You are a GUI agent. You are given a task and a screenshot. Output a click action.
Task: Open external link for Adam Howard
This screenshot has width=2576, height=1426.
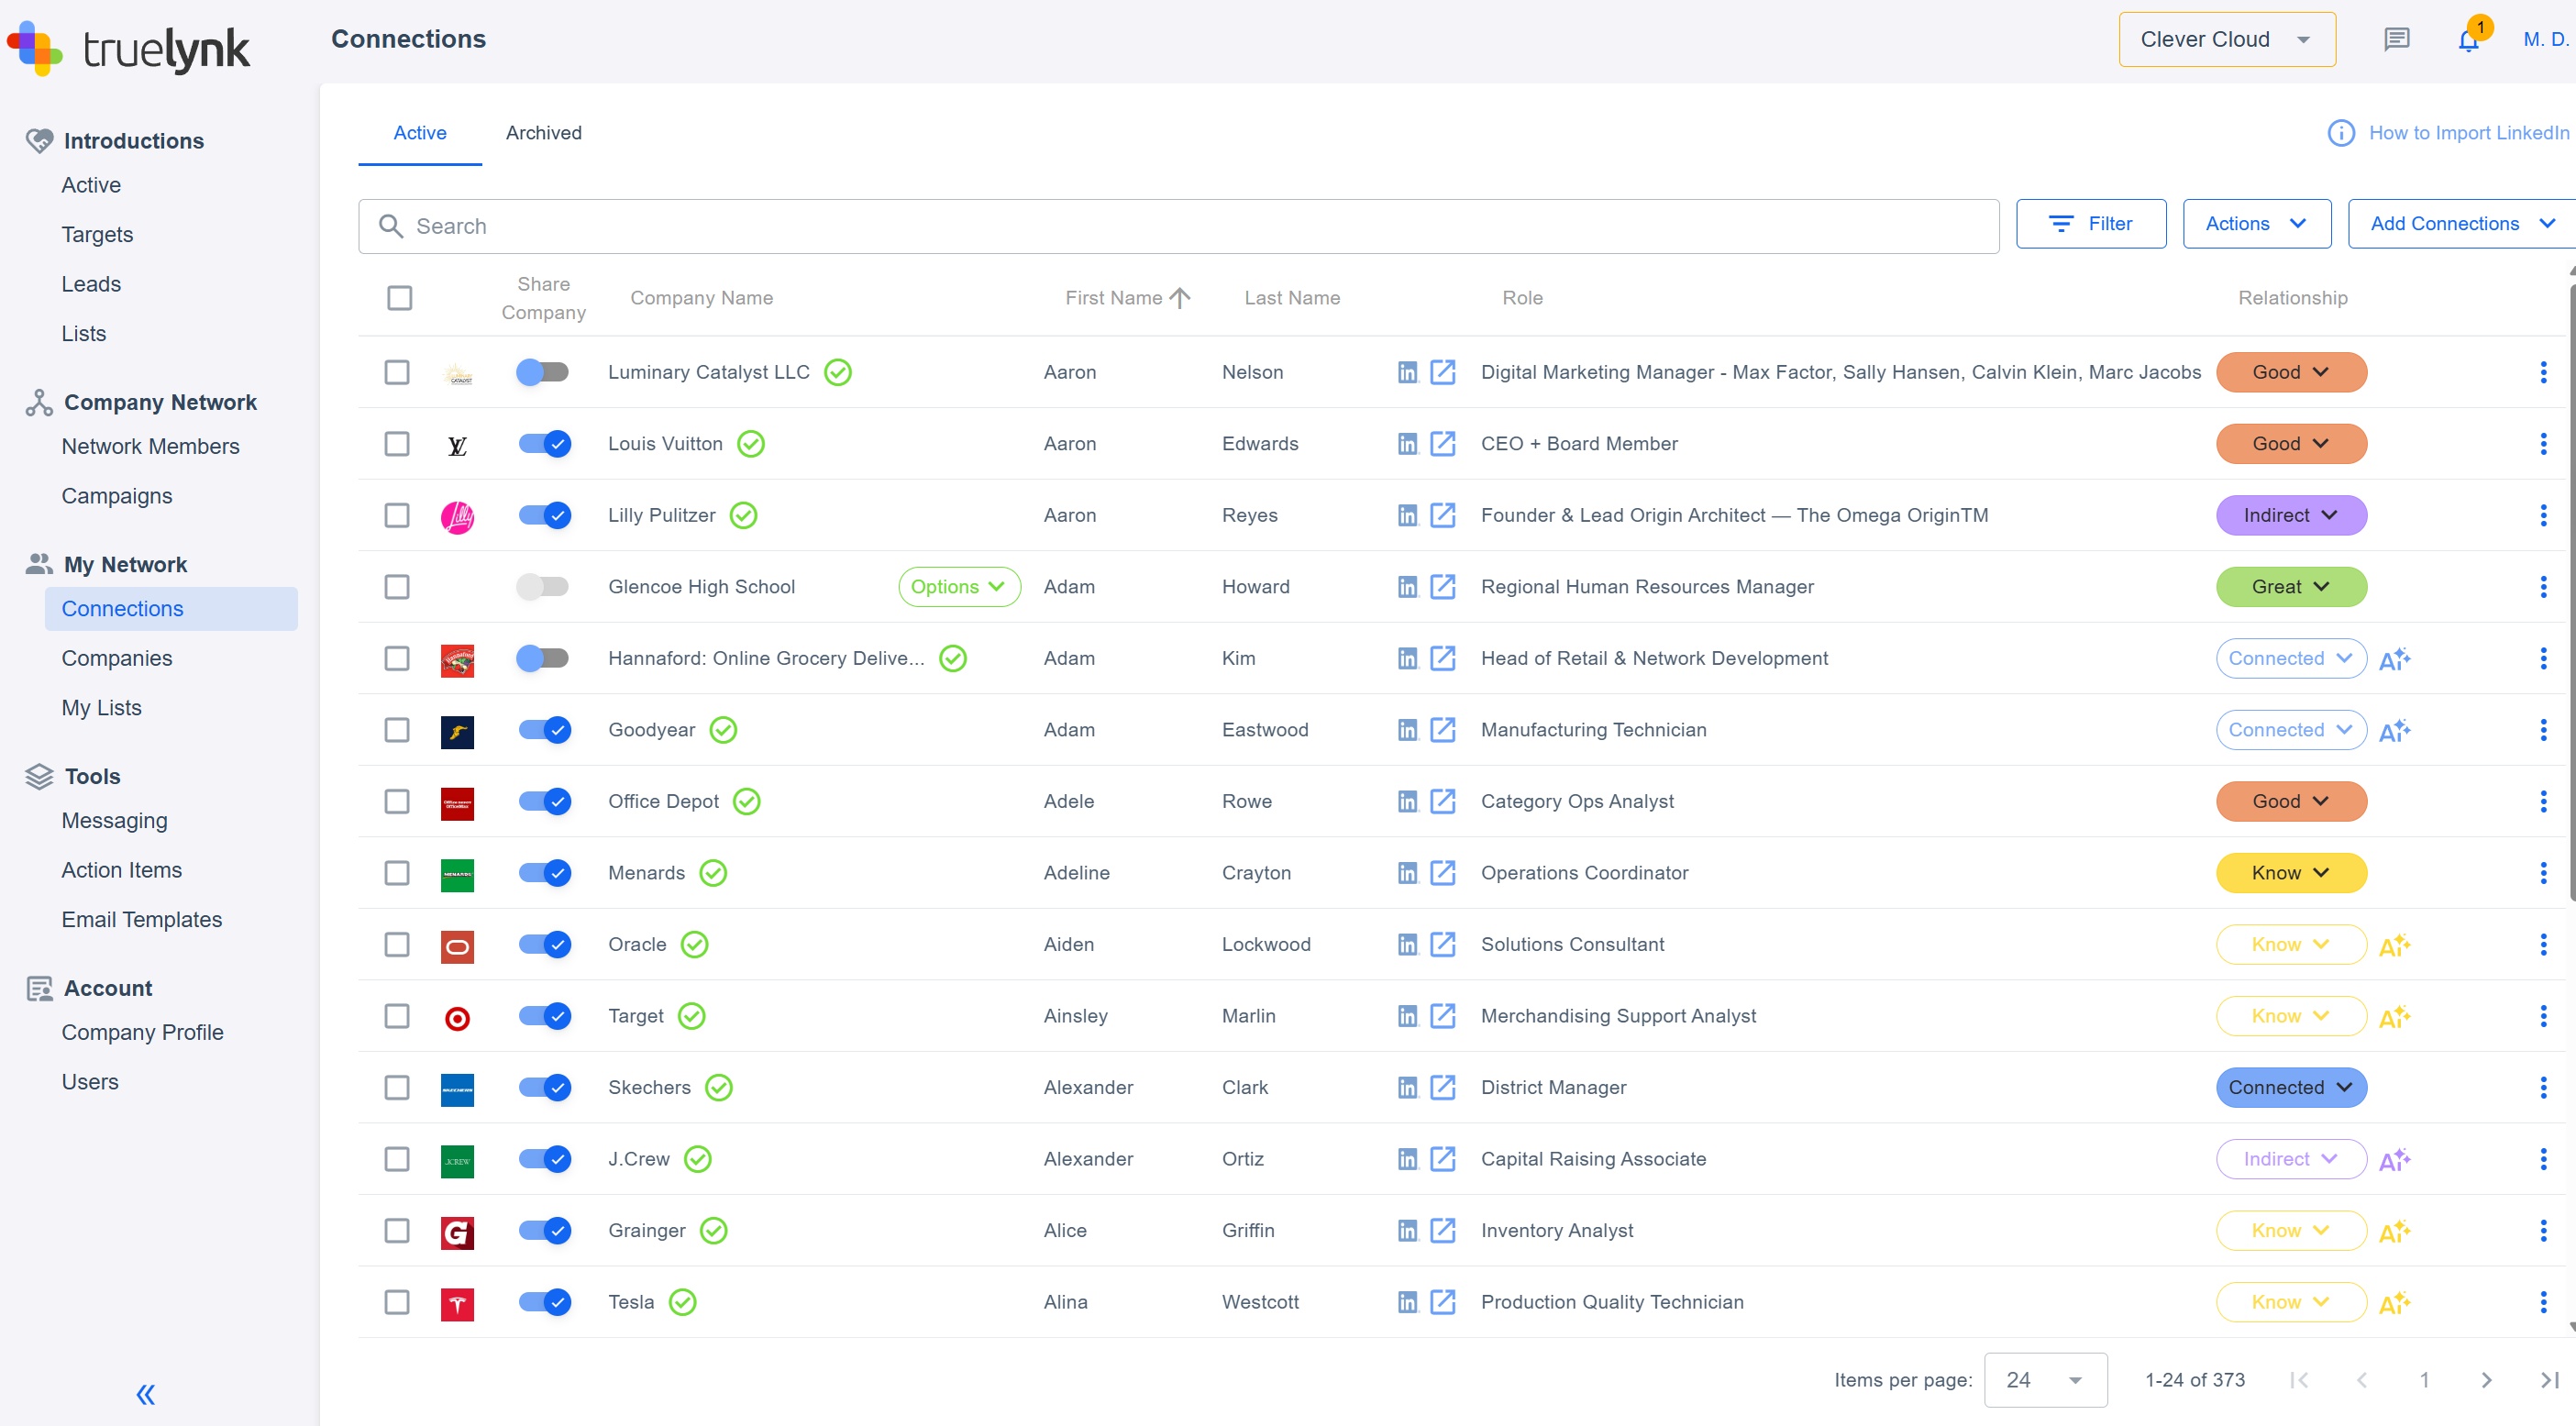(1442, 586)
